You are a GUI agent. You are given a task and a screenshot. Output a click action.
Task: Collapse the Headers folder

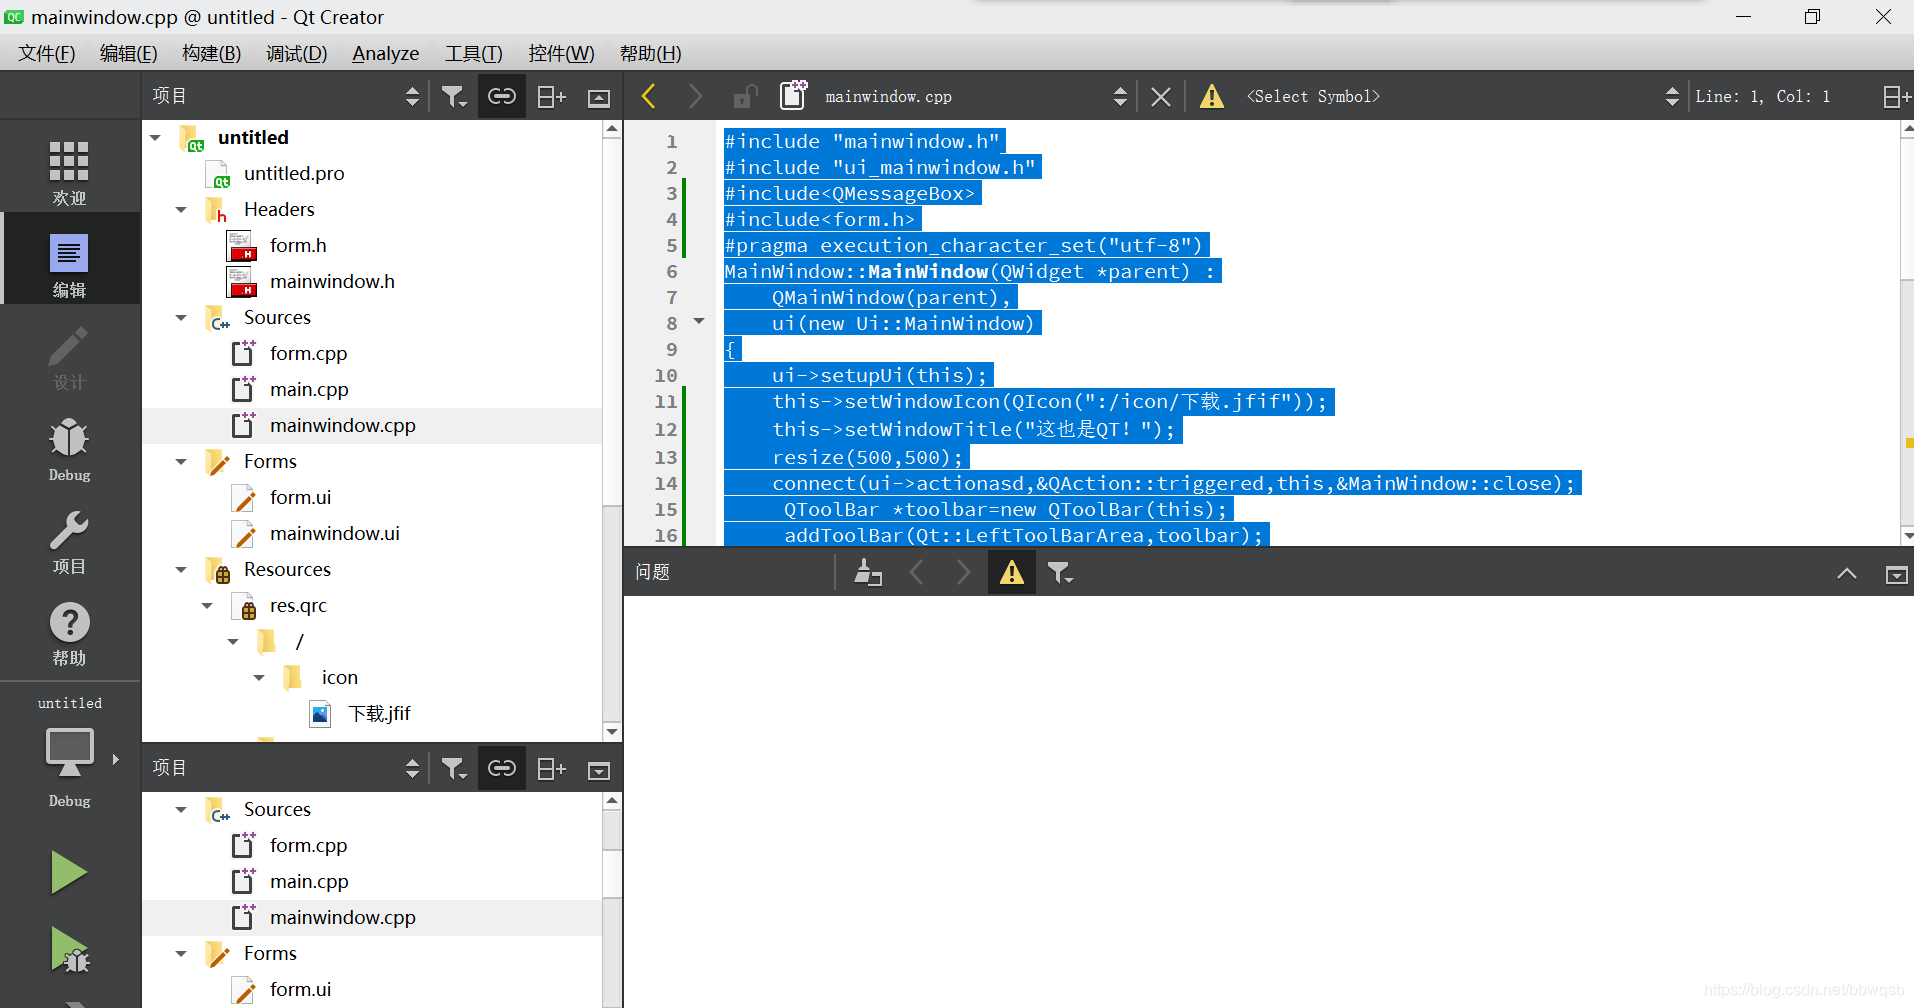[181, 210]
